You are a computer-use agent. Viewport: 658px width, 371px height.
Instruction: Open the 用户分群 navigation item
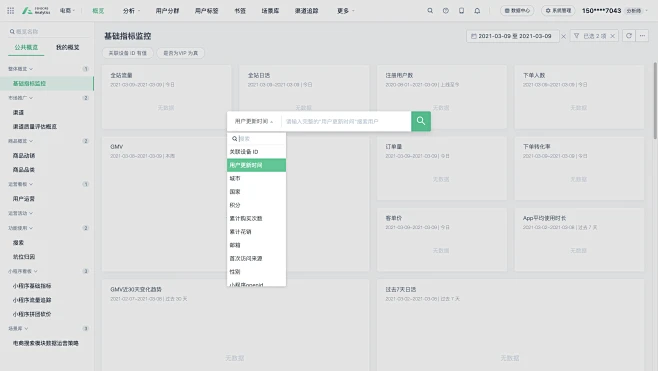(x=167, y=10)
